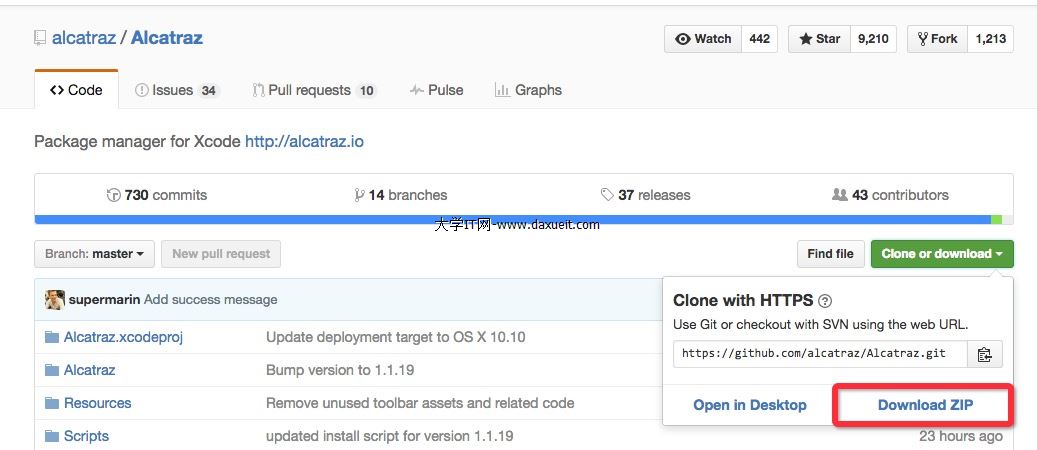Click the help icon next to Clone with HTTPS
The height and width of the screenshot is (450, 1037).
(824, 300)
